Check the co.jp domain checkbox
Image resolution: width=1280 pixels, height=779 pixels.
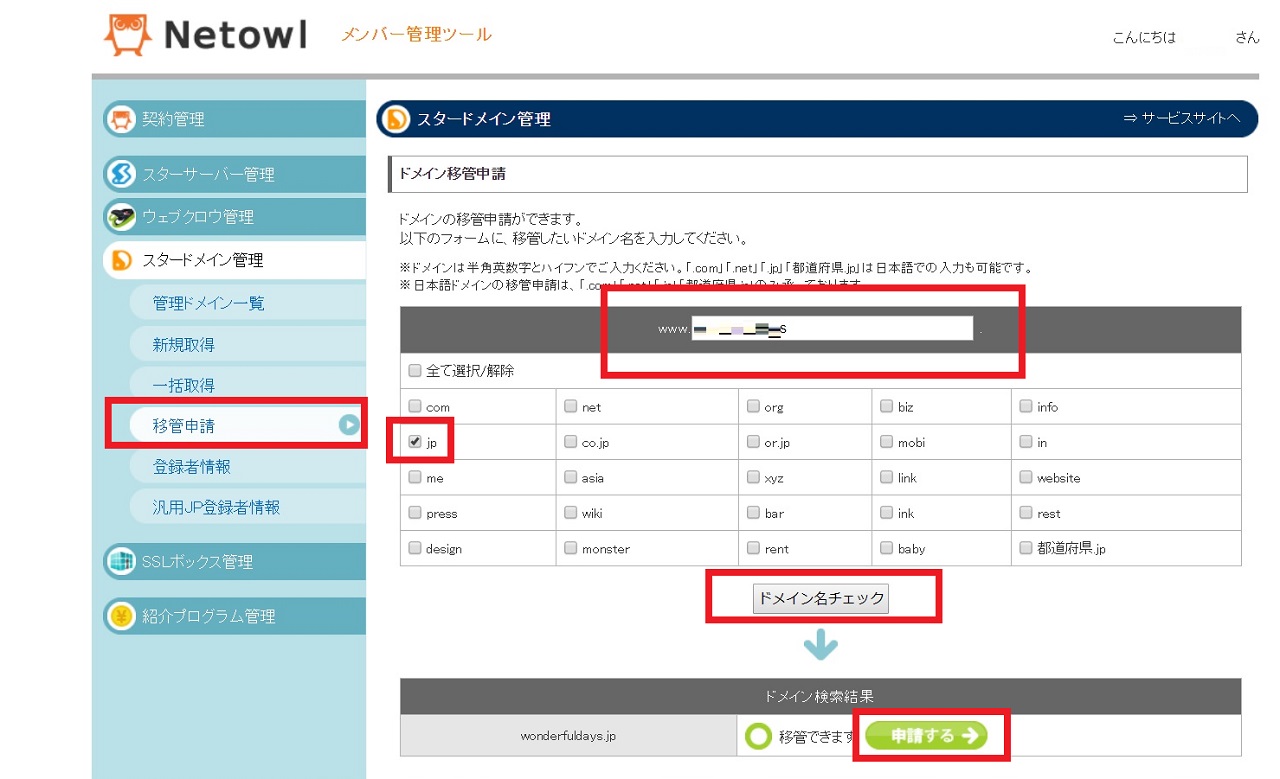pyautogui.click(x=571, y=442)
